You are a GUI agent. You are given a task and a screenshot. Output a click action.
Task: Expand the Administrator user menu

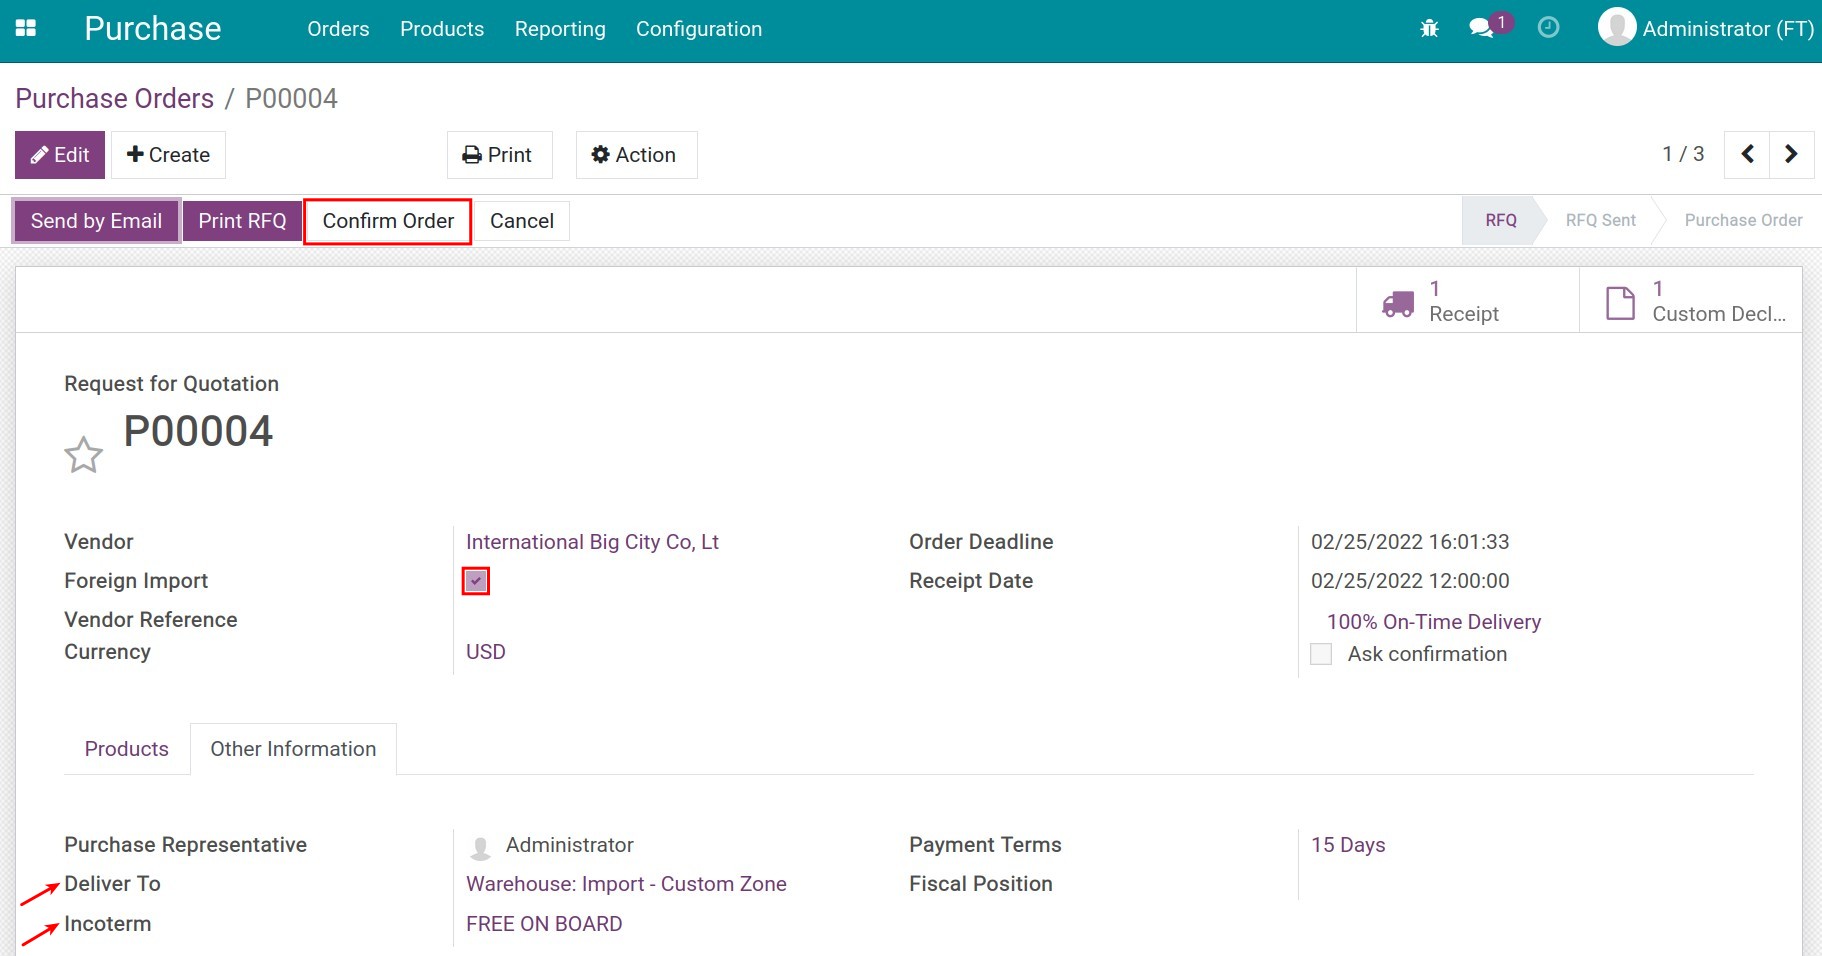click(x=1706, y=29)
